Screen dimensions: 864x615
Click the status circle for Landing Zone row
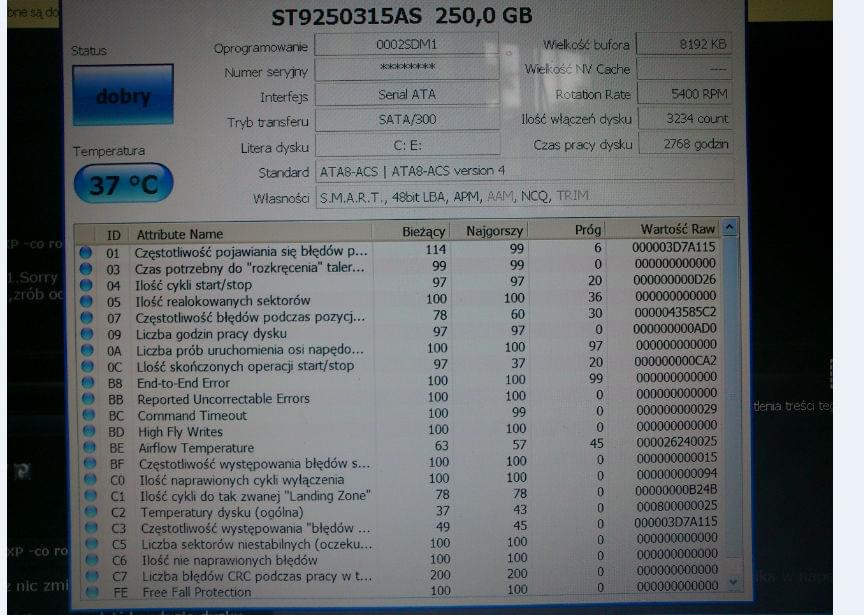[90, 495]
